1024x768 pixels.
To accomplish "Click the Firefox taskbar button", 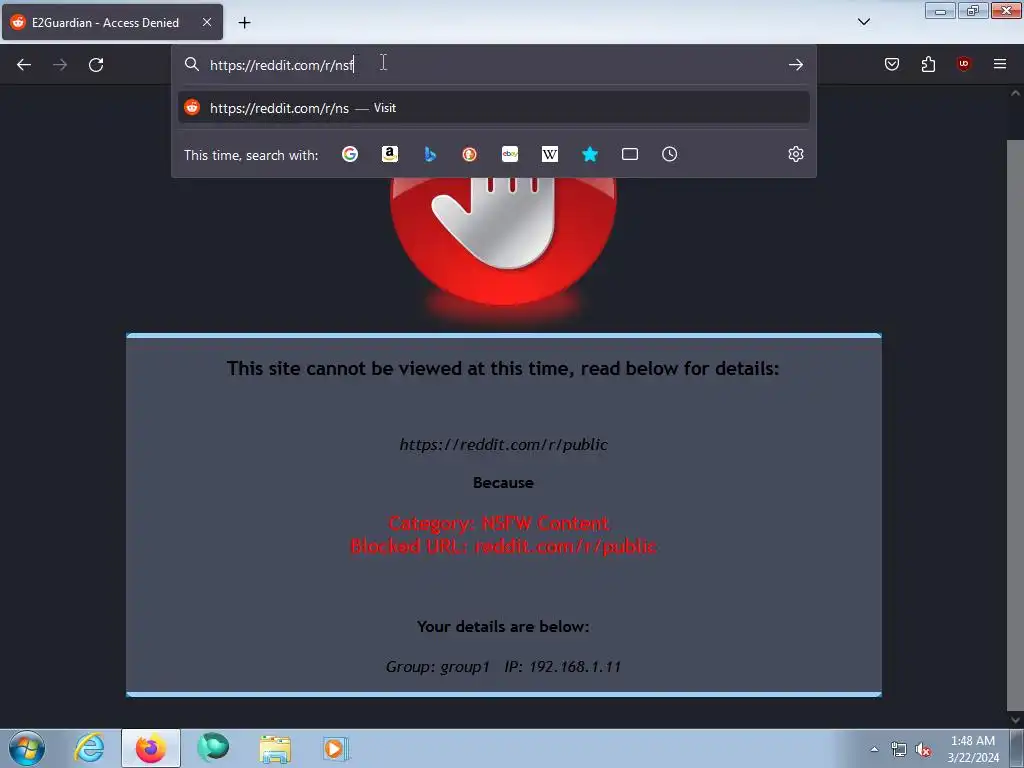I will (151, 748).
